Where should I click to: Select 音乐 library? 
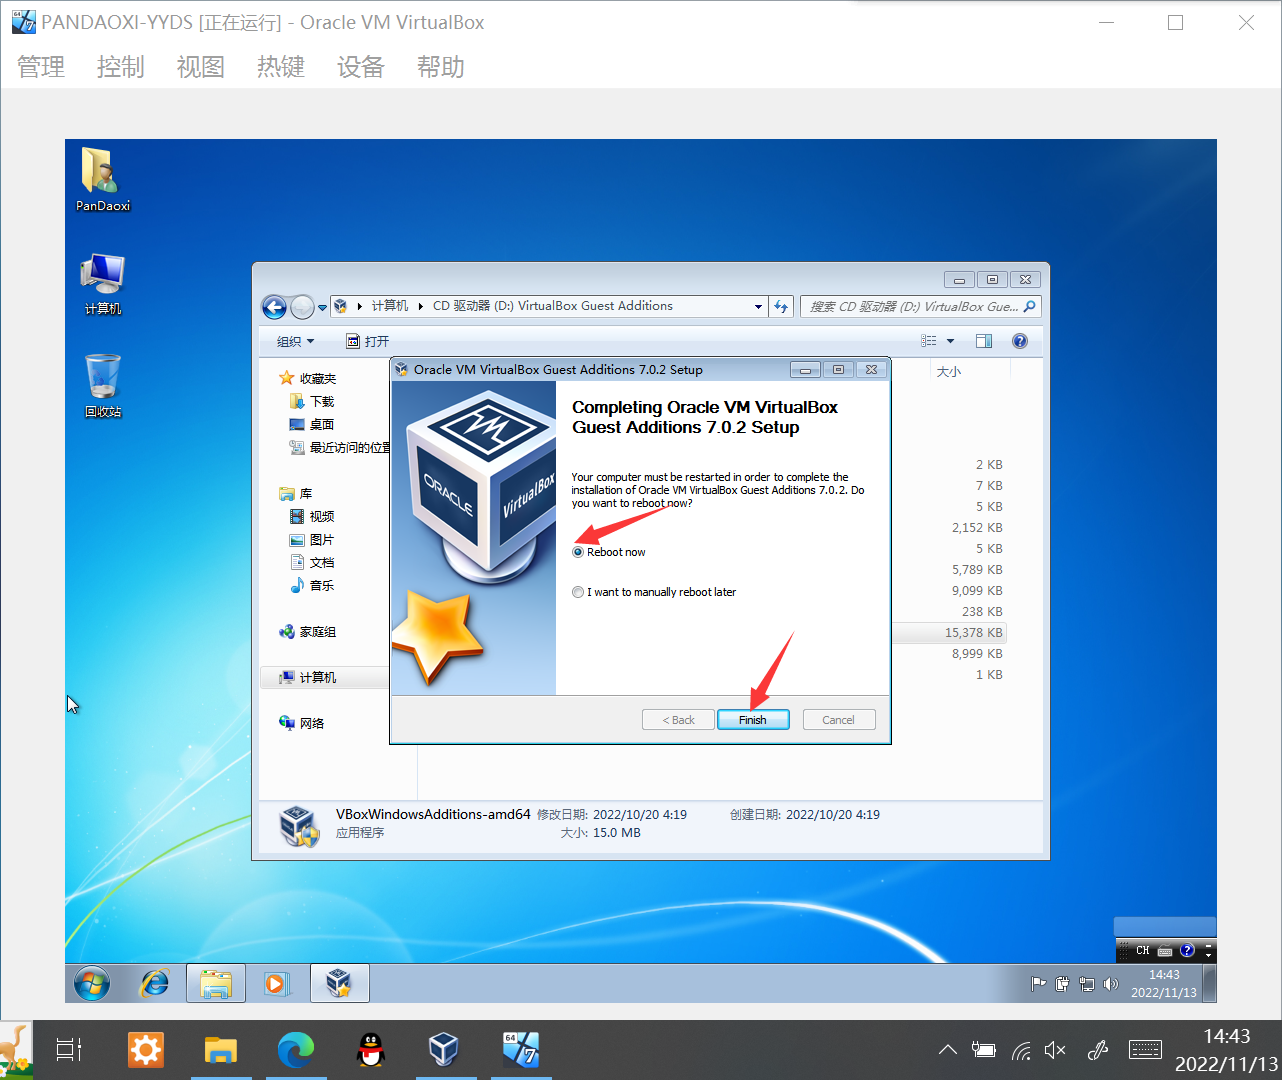(x=312, y=585)
